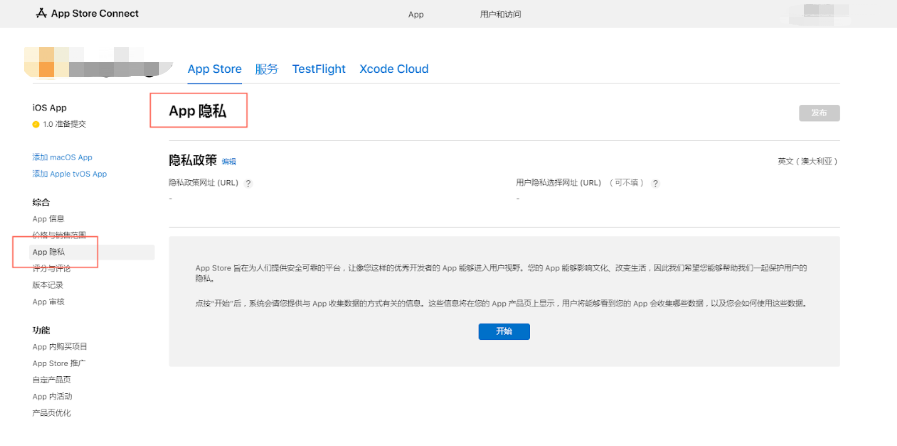Image resolution: width=897 pixels, height=446 pixels.
Task: Select App 隐私 in sidebar
Action: click(92, 252)
